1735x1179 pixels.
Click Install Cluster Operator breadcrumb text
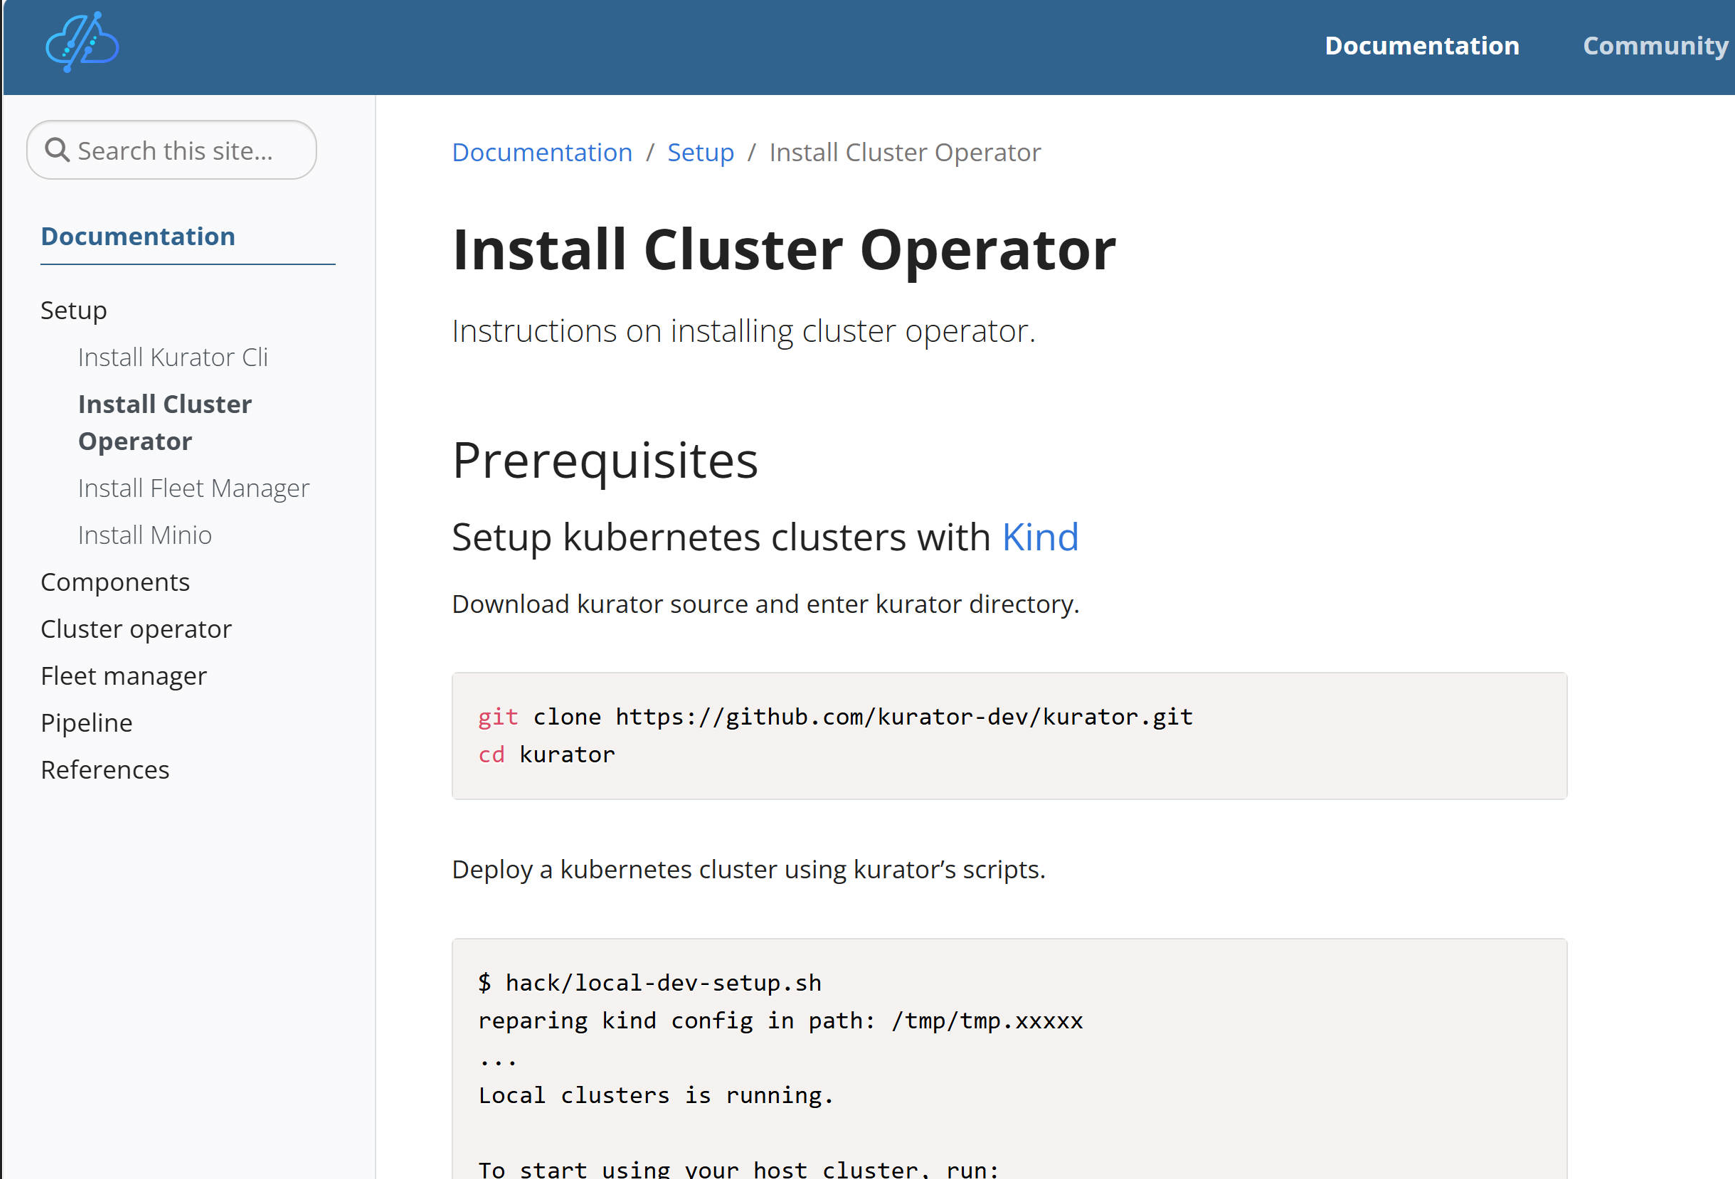click(905, 152)
